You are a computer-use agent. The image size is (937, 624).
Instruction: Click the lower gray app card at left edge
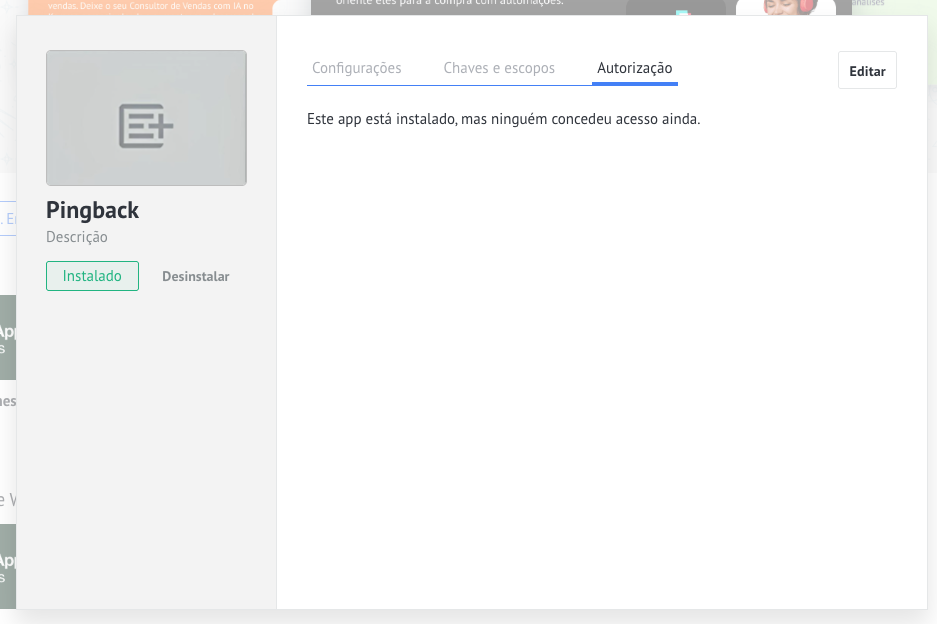[x=8, y=566]
